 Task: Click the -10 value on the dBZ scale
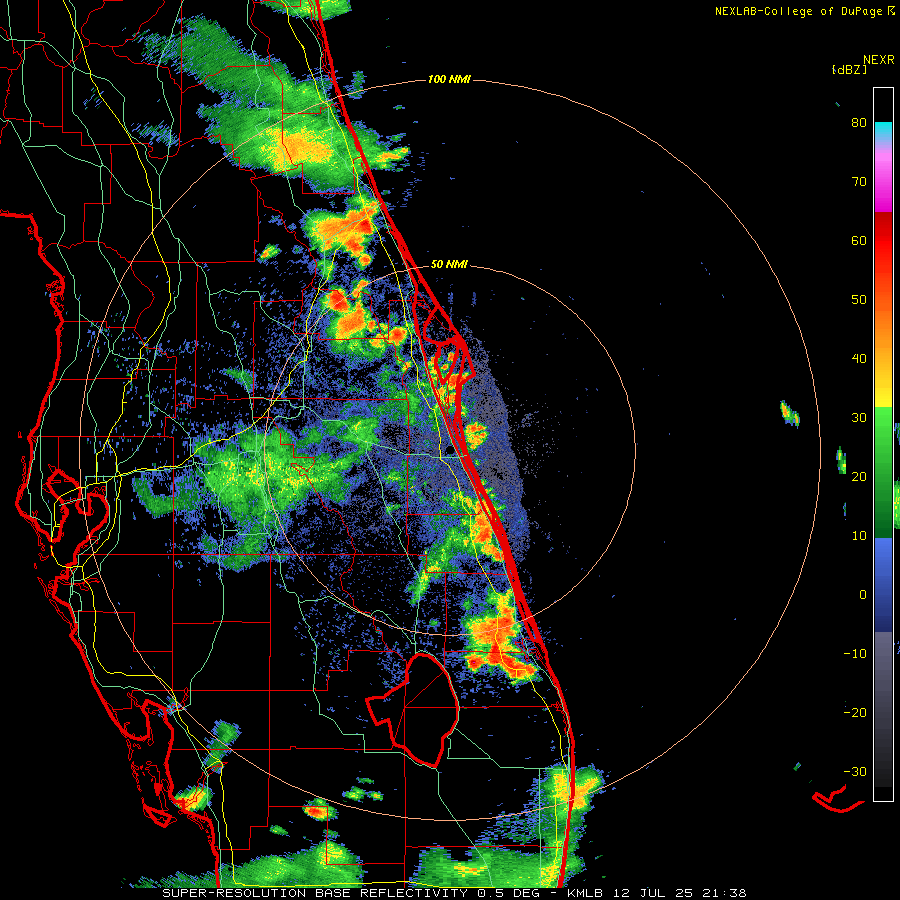point(855,654)
